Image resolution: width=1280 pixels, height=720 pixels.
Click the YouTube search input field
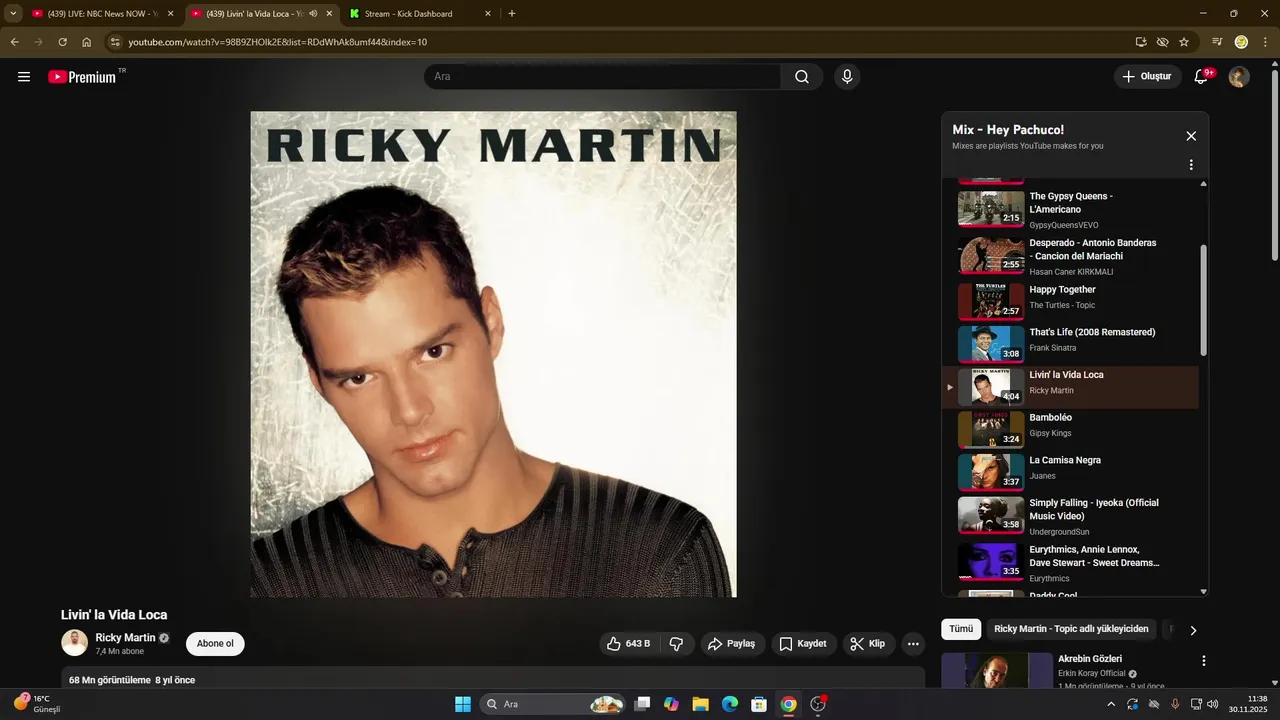[603, 77]
